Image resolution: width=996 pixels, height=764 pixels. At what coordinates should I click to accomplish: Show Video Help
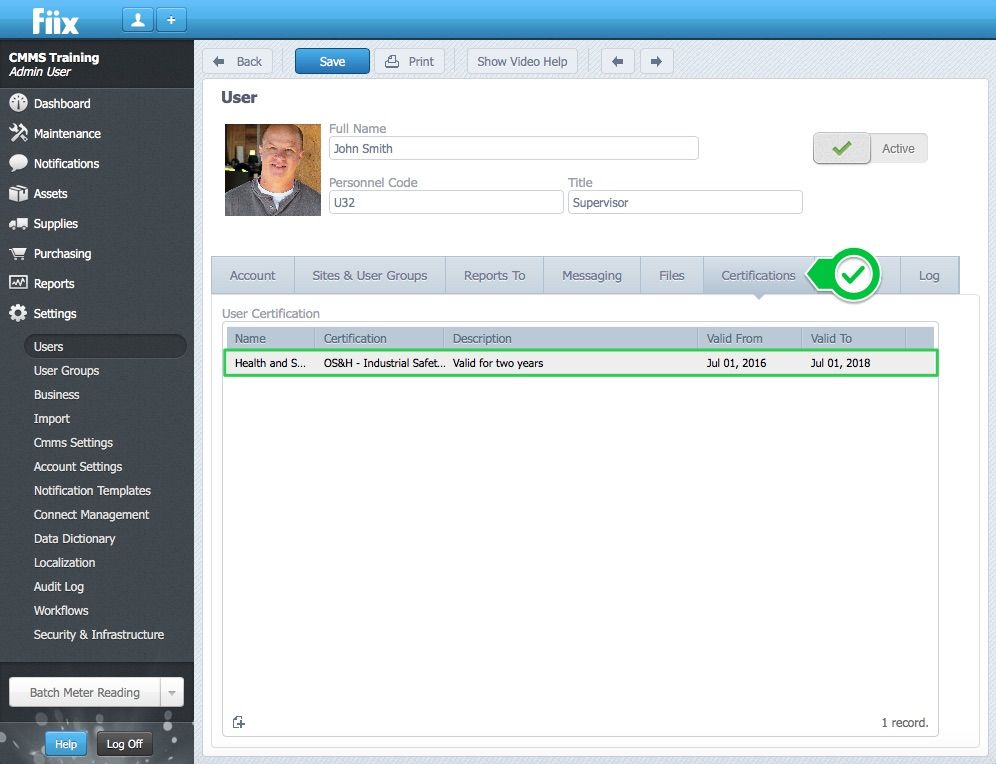pos(522,62)
